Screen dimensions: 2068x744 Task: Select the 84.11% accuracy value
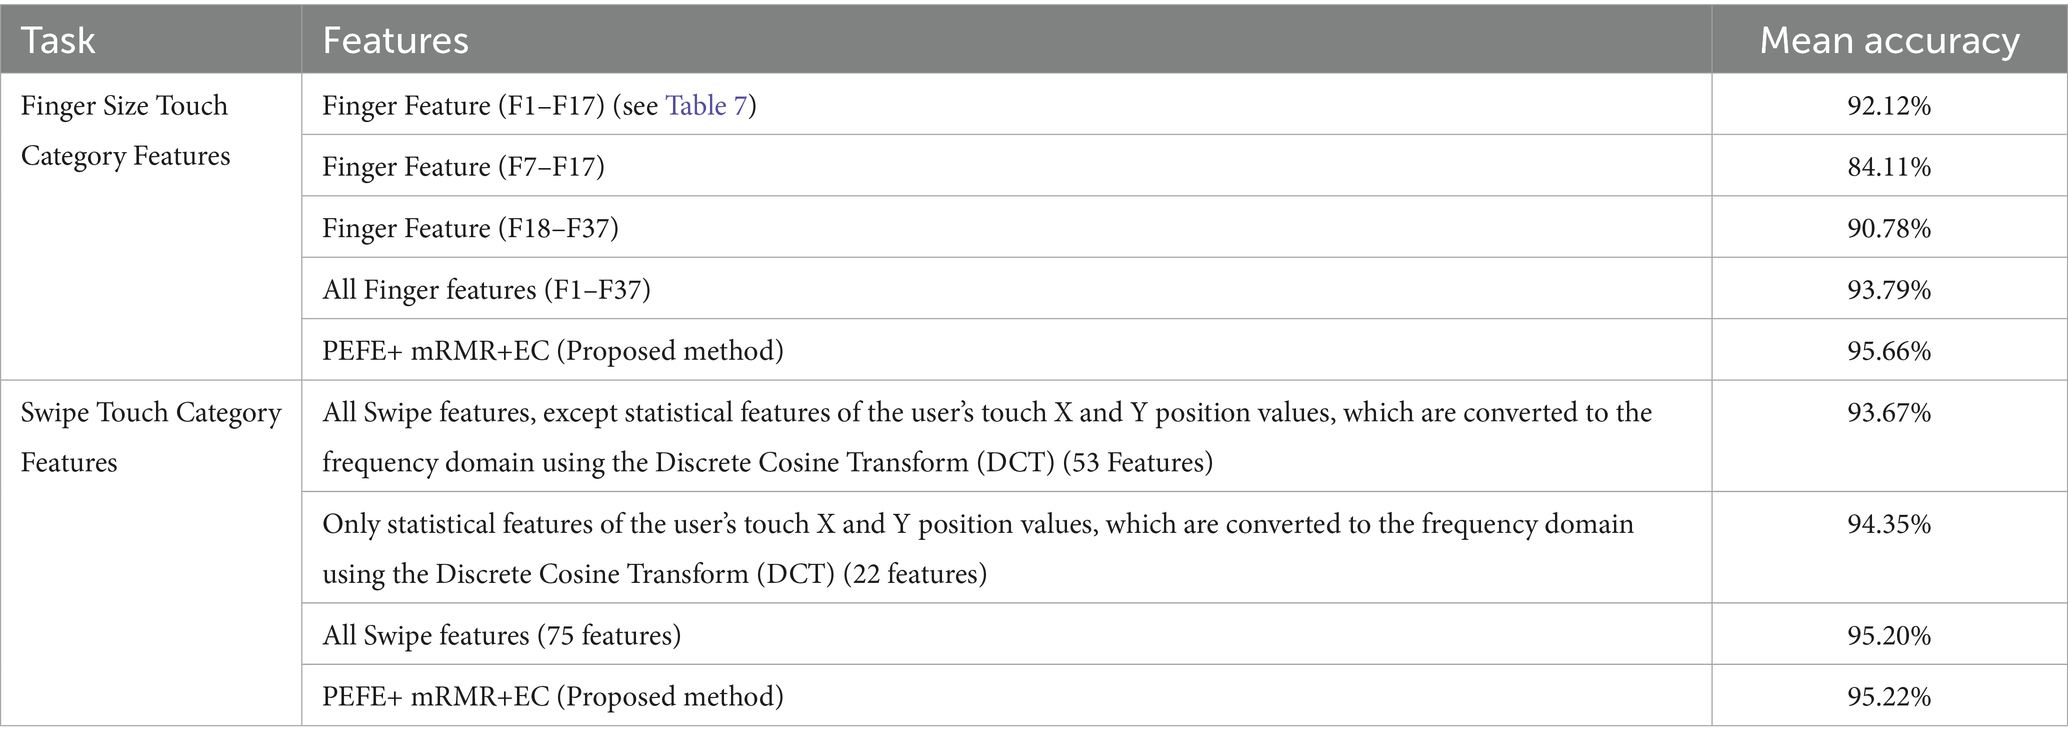tap(1888, 167)
